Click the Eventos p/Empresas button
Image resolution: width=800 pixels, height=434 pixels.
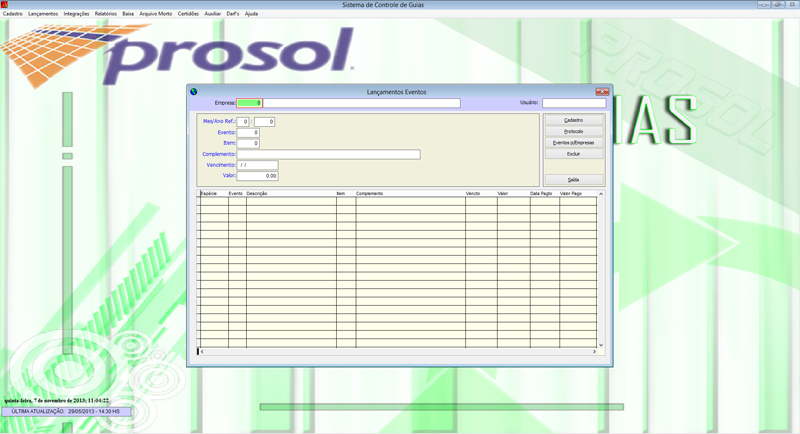tap(574, 143)
